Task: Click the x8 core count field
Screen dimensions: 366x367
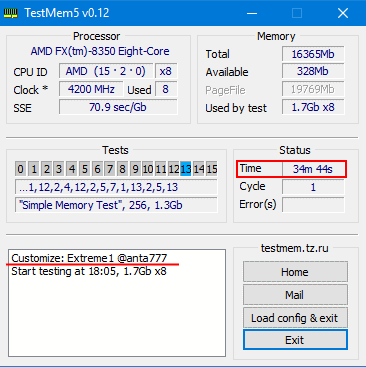Action: coord(166,71)
